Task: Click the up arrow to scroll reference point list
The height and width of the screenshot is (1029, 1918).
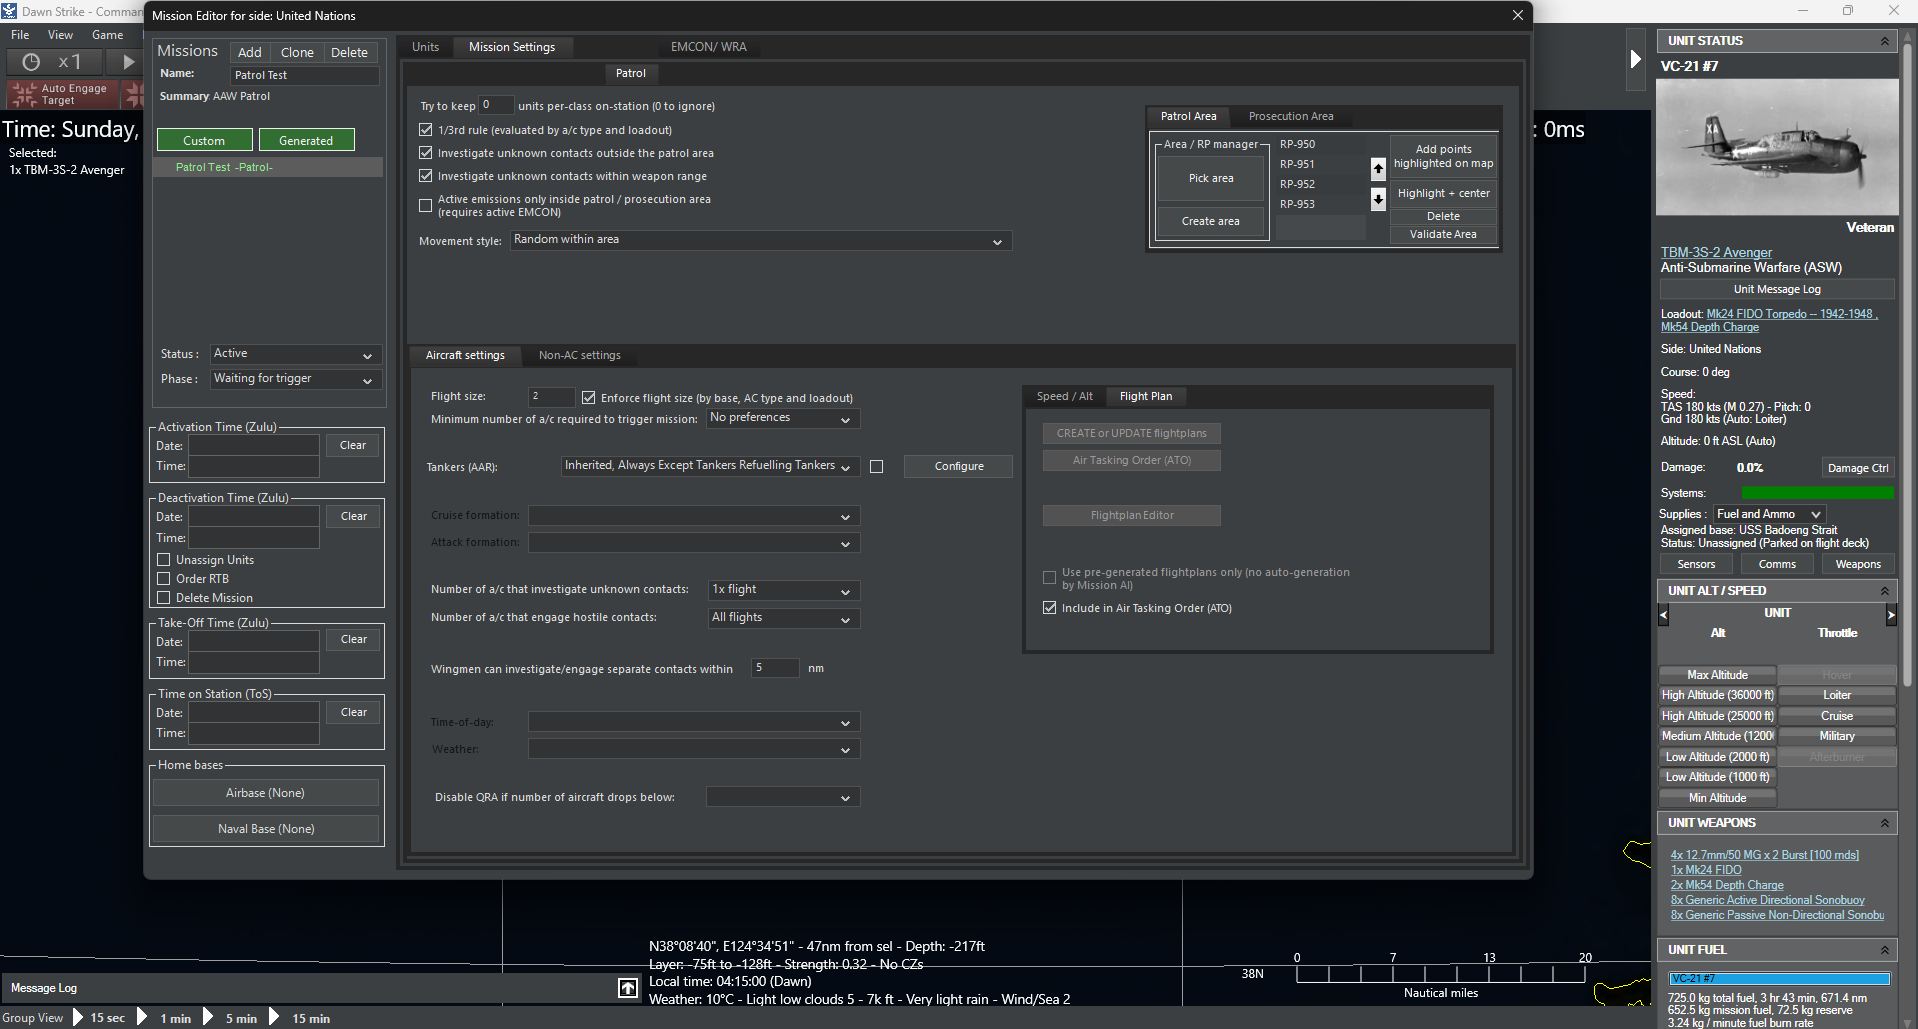Action: pos(1378,169)
